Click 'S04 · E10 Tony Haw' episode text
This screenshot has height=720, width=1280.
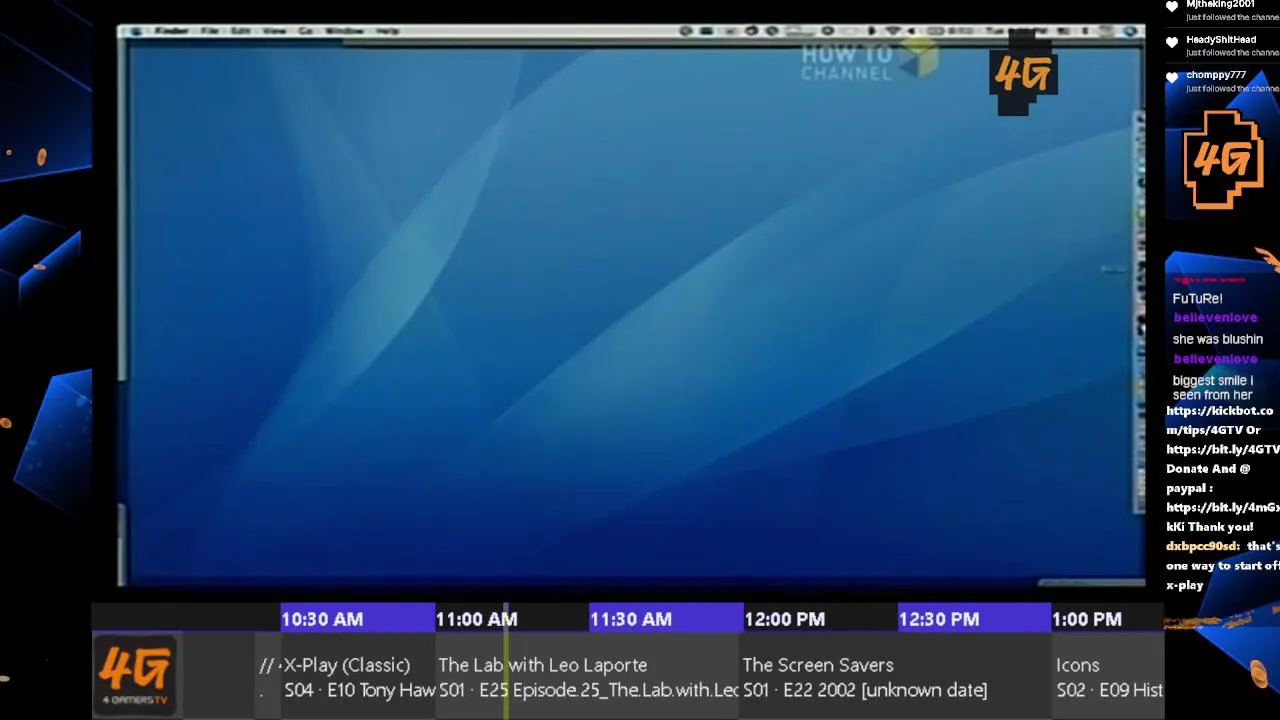coord(360,690)
